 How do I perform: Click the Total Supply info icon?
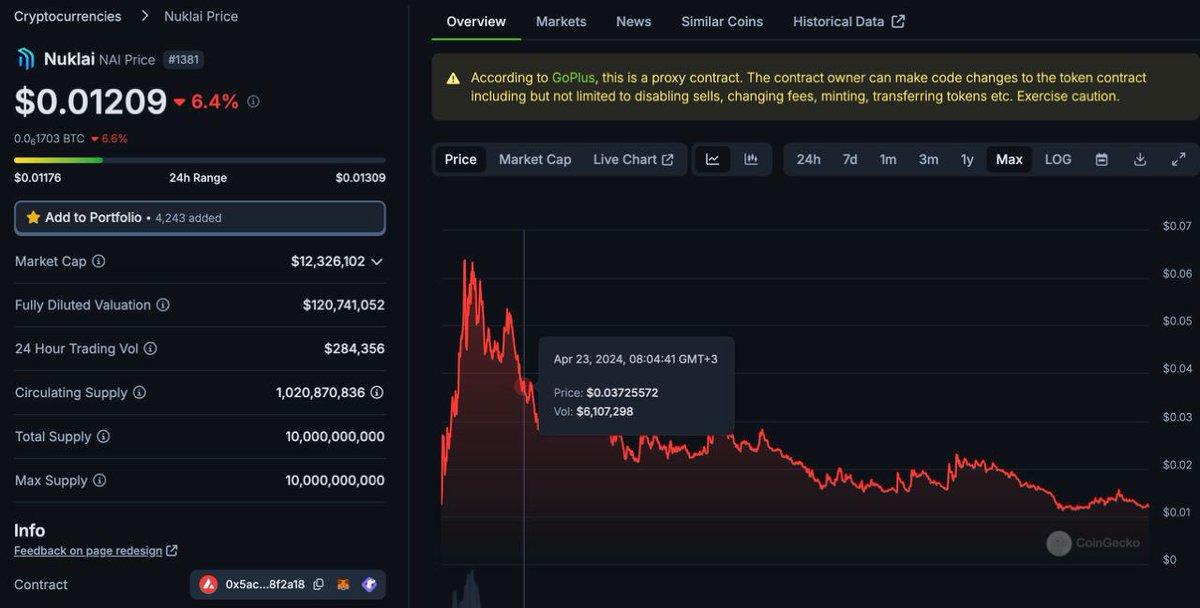tap(103, 437)
